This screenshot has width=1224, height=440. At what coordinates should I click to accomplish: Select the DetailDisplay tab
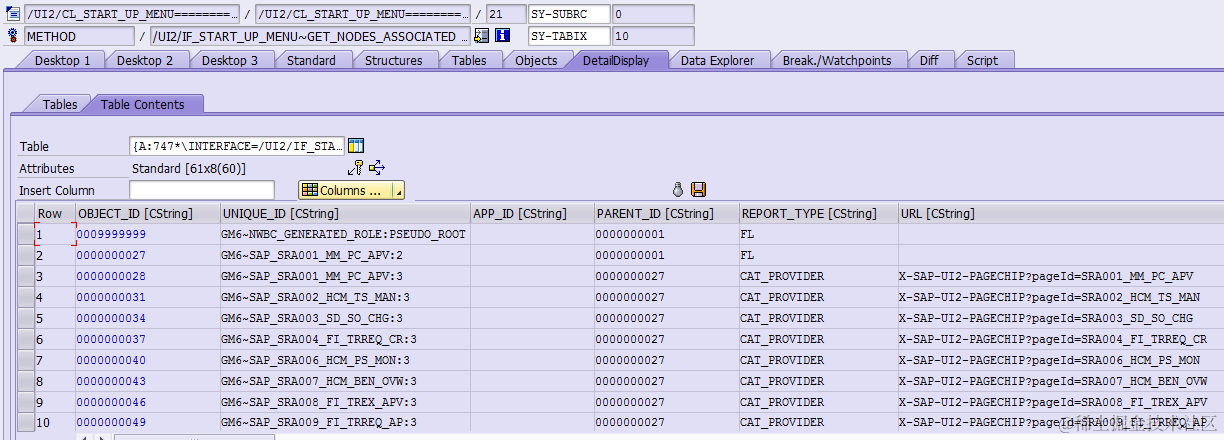pos(616,60)
